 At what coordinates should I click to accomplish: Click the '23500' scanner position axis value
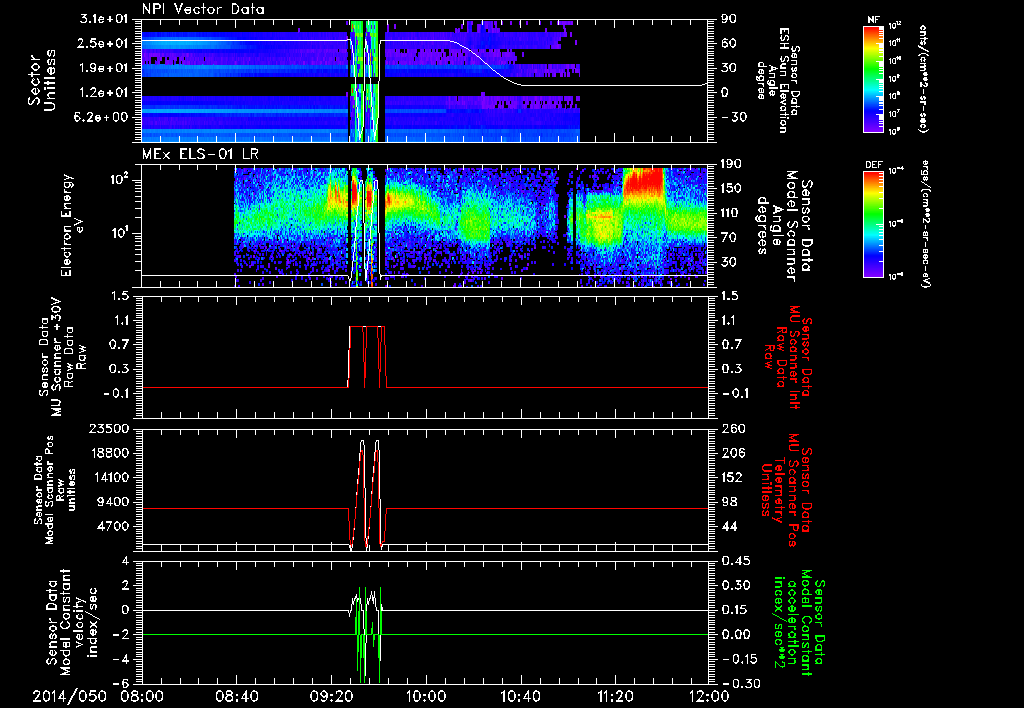[x=108, y=429]
